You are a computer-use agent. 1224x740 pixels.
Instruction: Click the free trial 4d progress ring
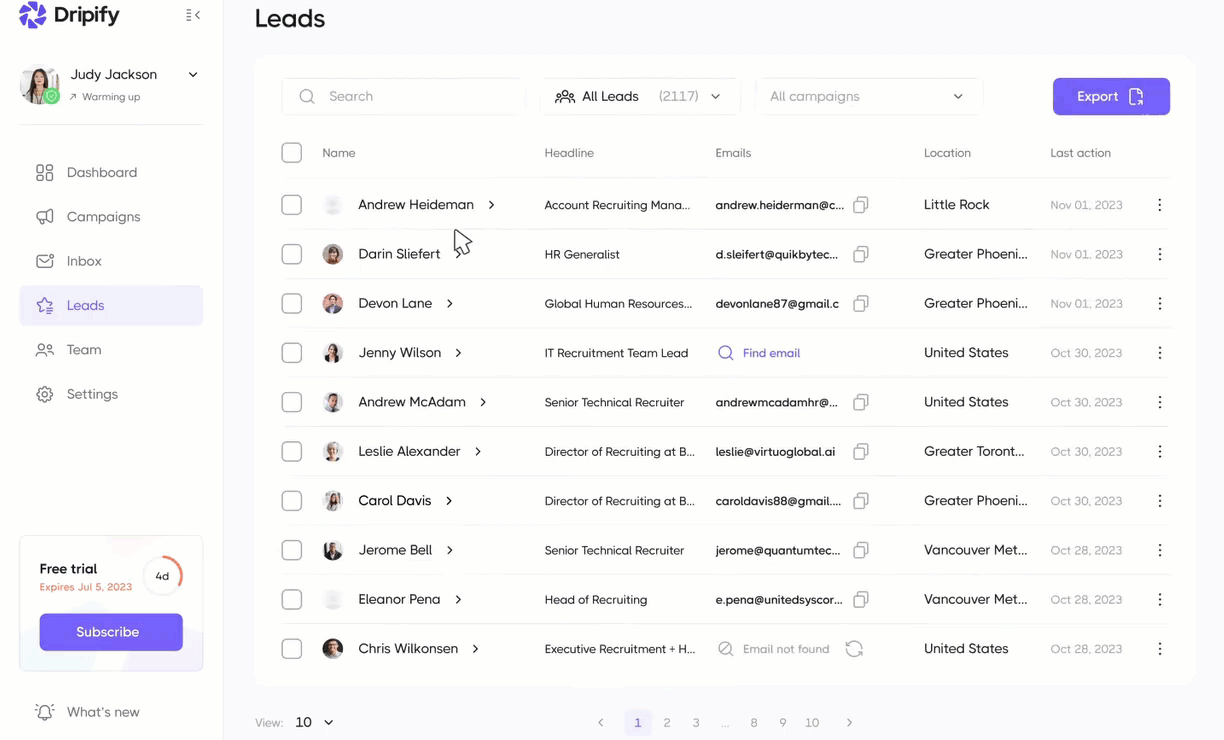[162, 576]
